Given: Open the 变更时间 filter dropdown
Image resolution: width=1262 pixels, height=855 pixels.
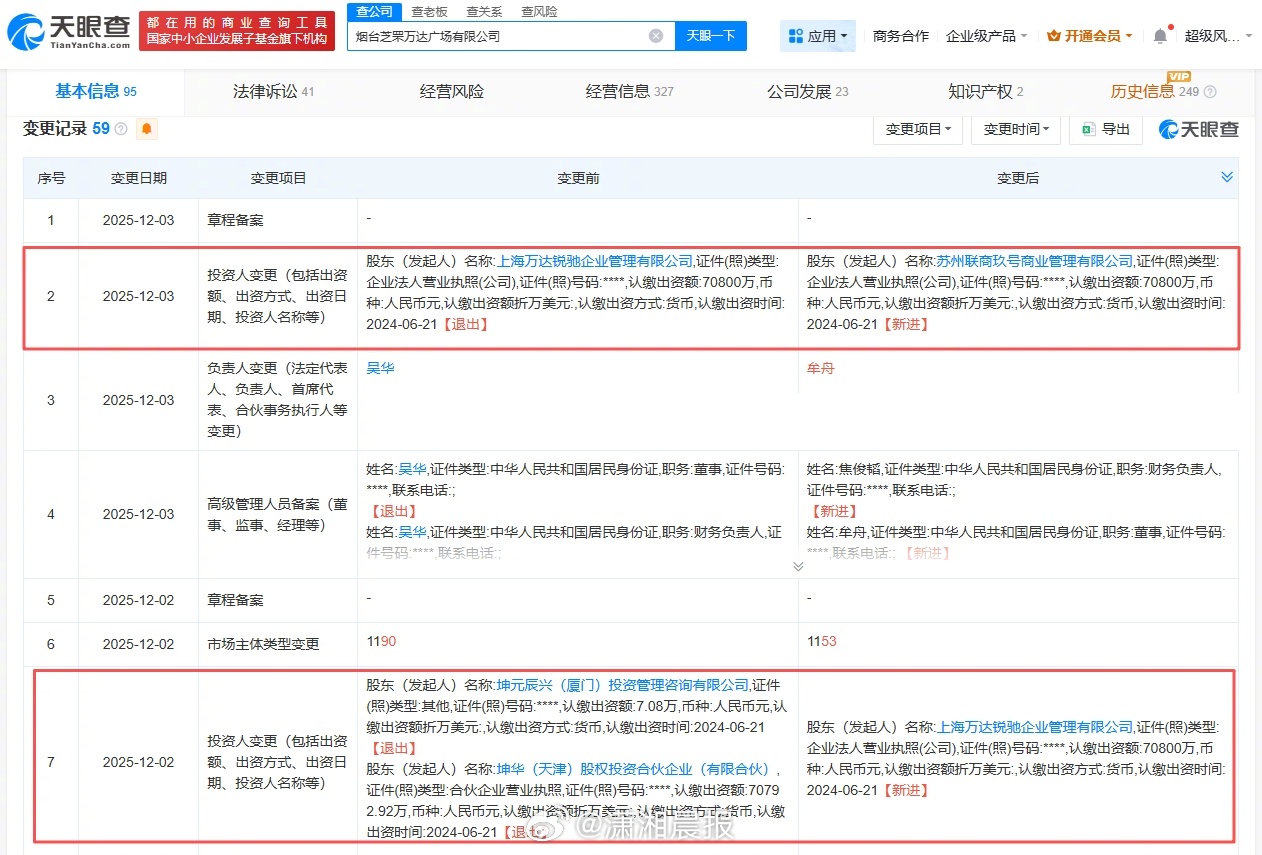Looking at the screenshot, I should [1016, 129].
